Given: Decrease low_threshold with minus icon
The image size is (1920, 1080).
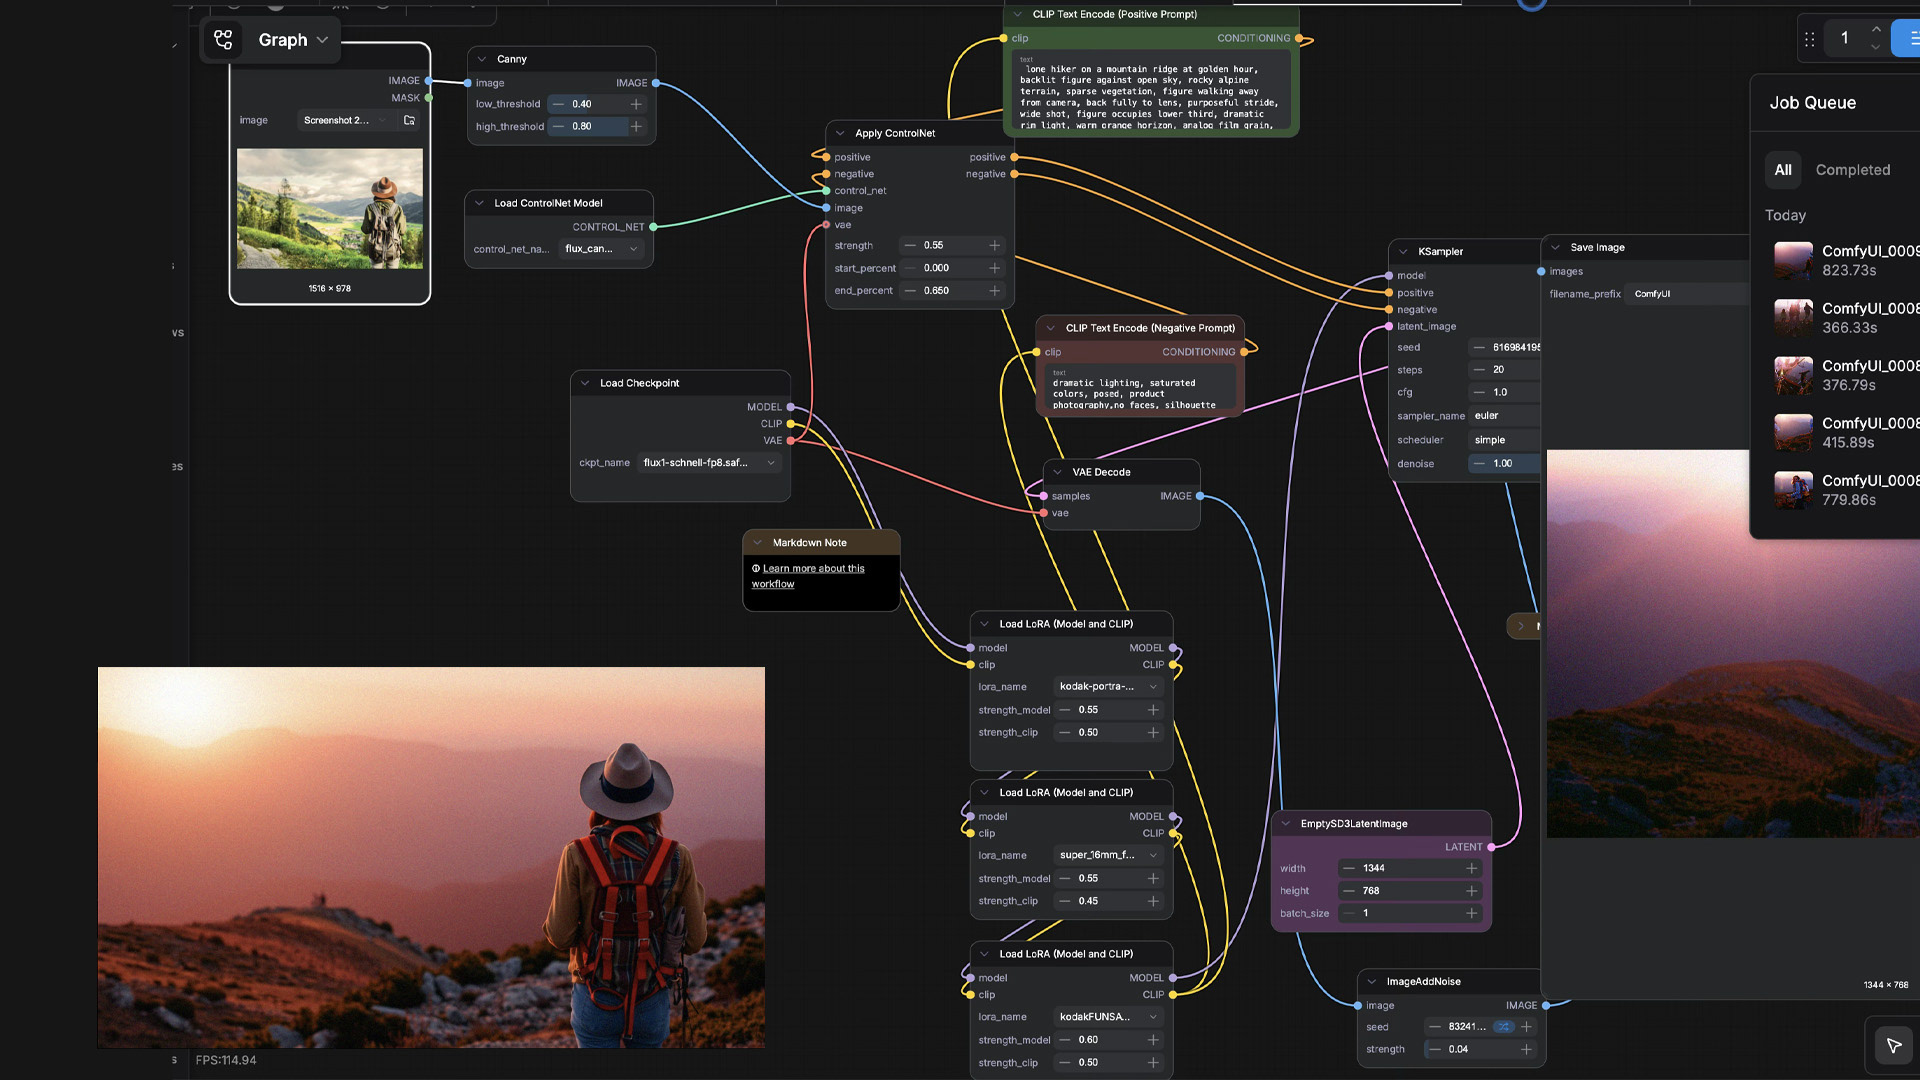Looking at the screenshot, I should click(x=559, y=104).
